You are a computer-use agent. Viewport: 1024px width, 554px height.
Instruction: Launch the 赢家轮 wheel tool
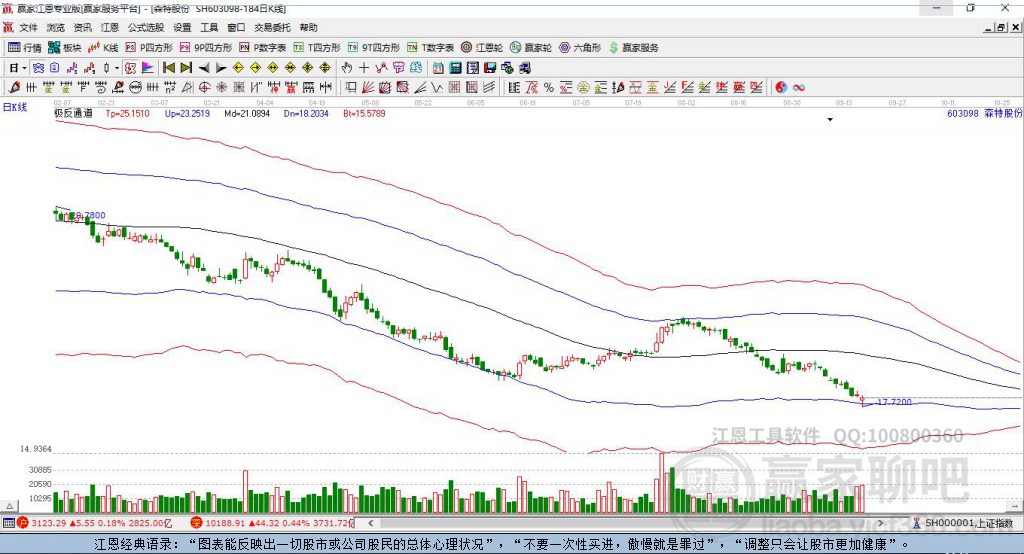tap(531, 48)
